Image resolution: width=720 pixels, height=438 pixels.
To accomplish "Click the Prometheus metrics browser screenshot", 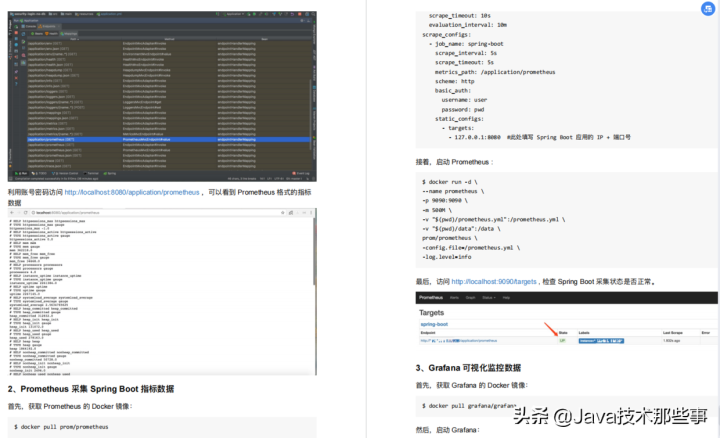I will (162, 292).
